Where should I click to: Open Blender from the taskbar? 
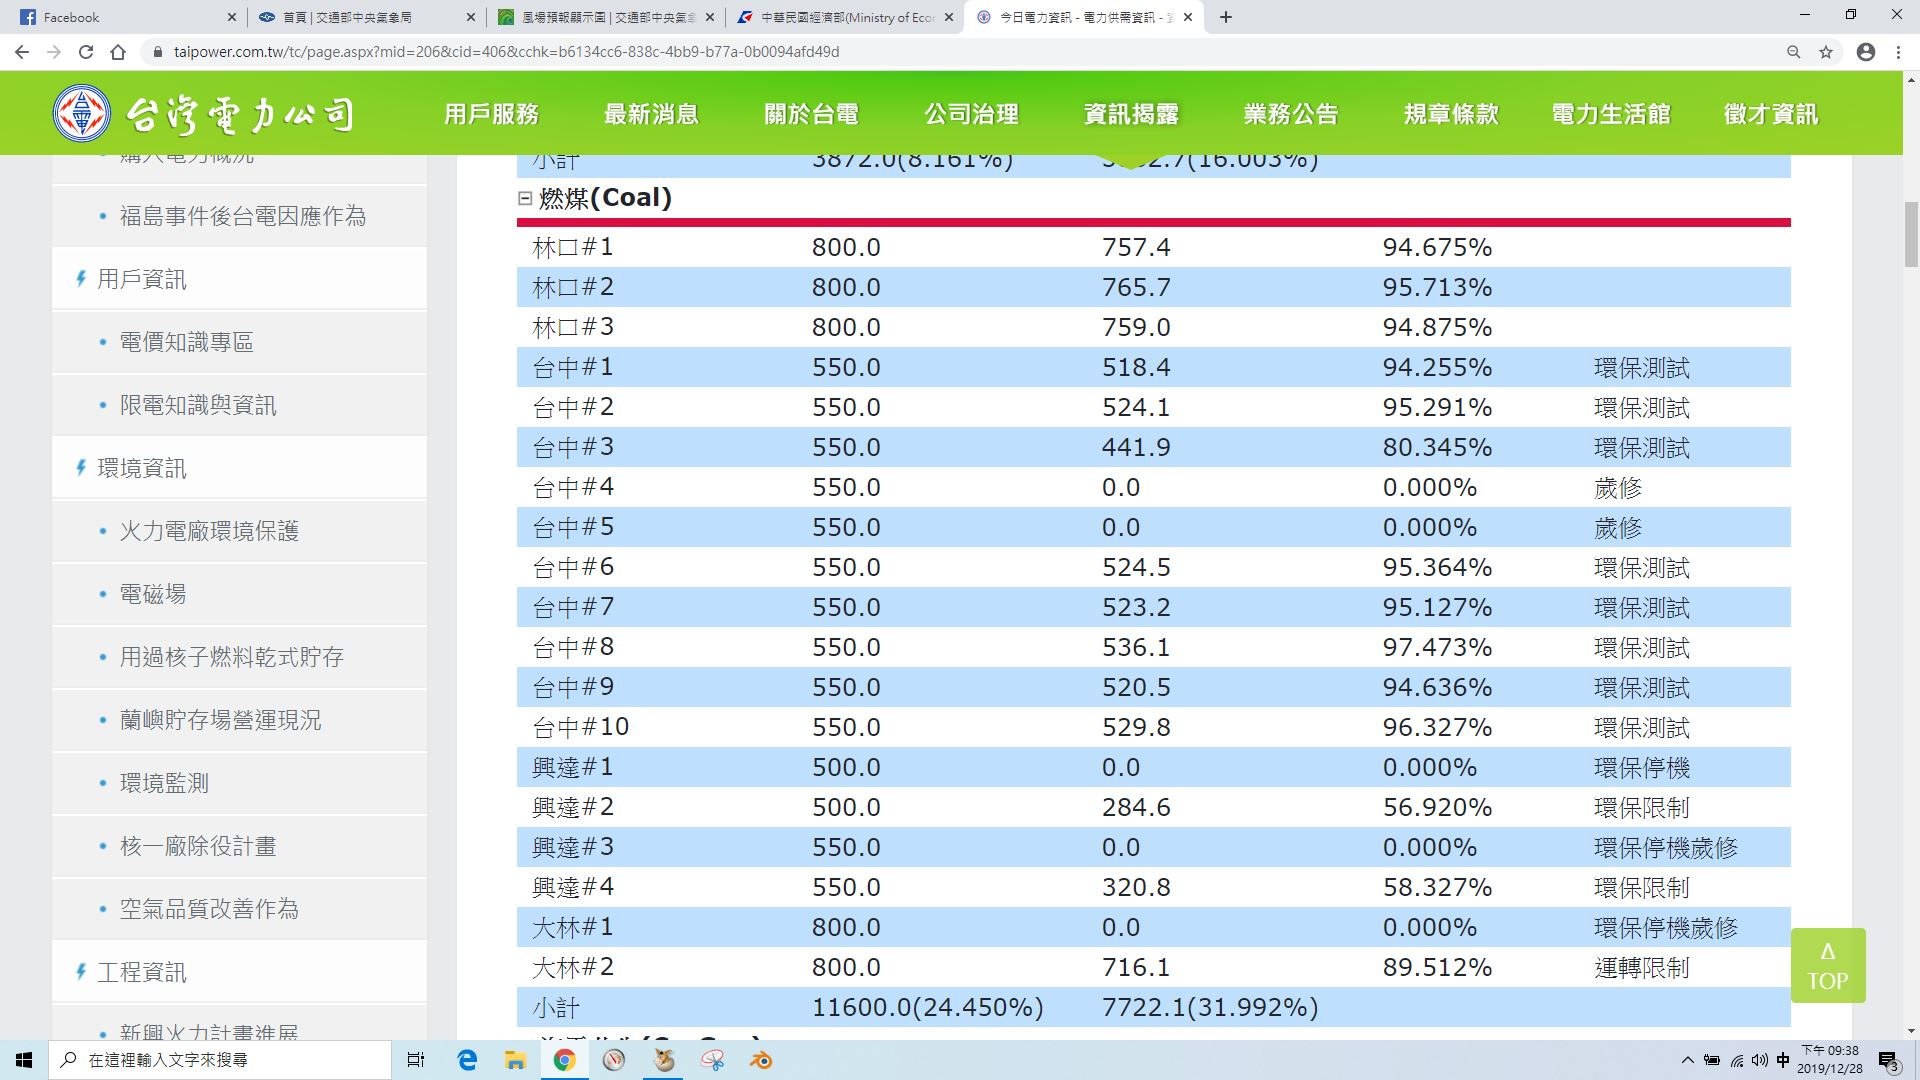pyautogui.click(x=761, y=1060)
